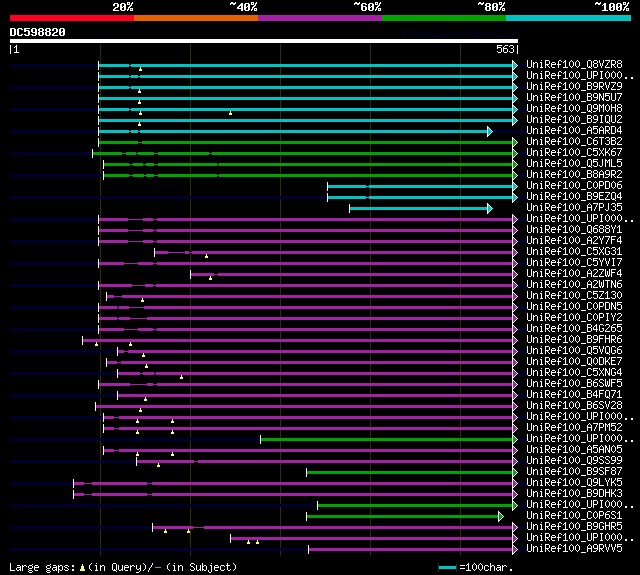The image size is (640, 575).
Task: Open the hit UniRef100_B9N5U7
Action: 574,98
